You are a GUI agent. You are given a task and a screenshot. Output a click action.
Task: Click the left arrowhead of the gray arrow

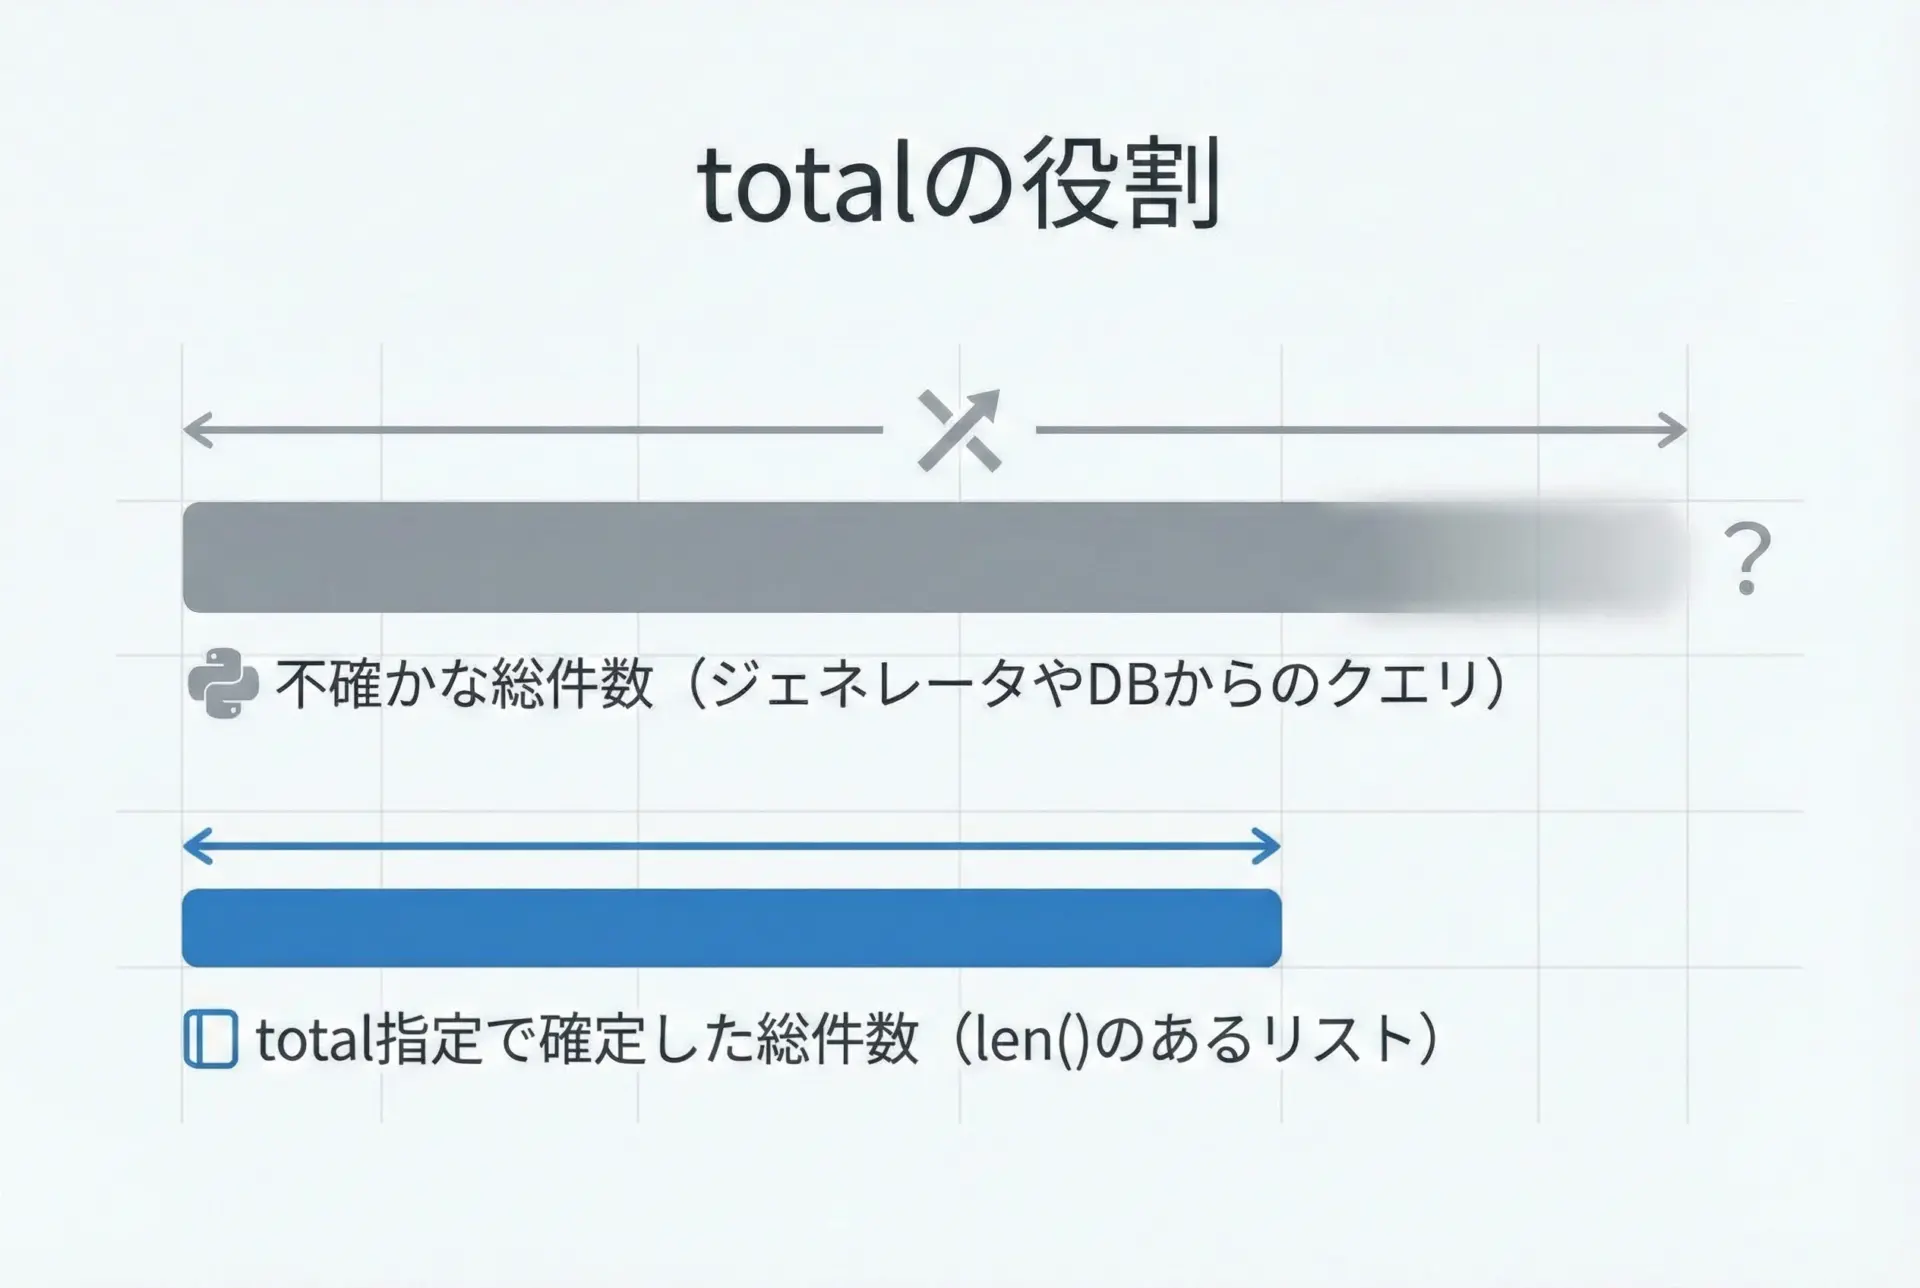(196, 430)
